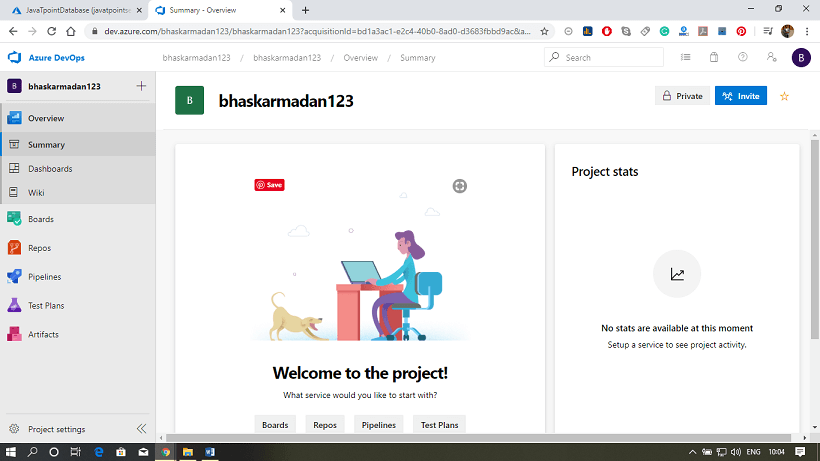Open the user settings icon

771,57
